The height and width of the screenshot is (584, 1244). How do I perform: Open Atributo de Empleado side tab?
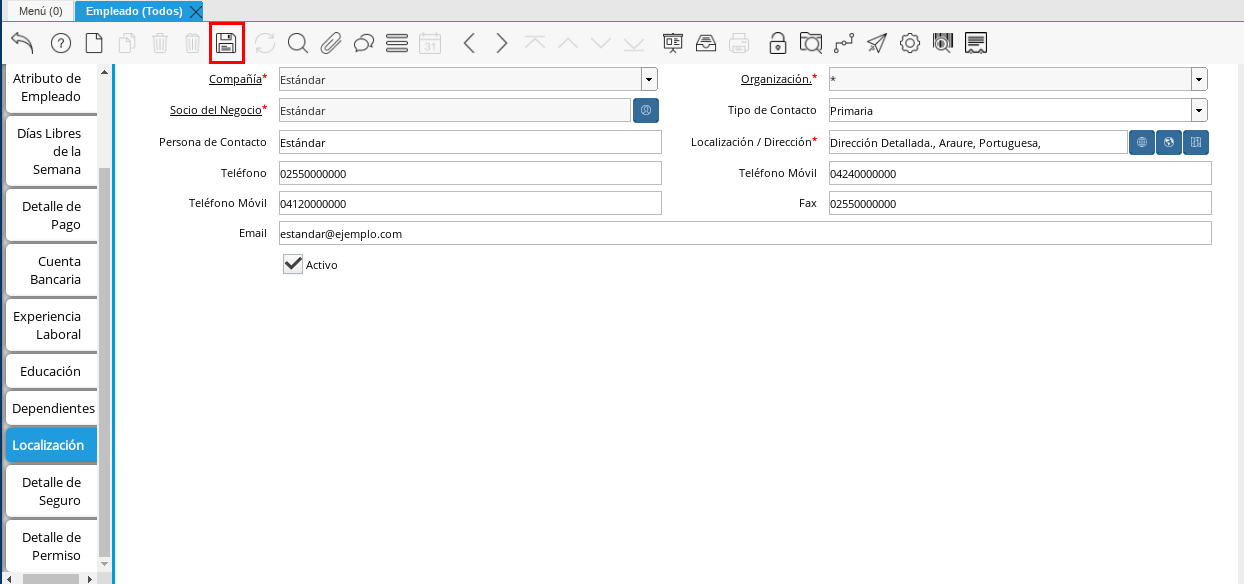click(51, 88)
